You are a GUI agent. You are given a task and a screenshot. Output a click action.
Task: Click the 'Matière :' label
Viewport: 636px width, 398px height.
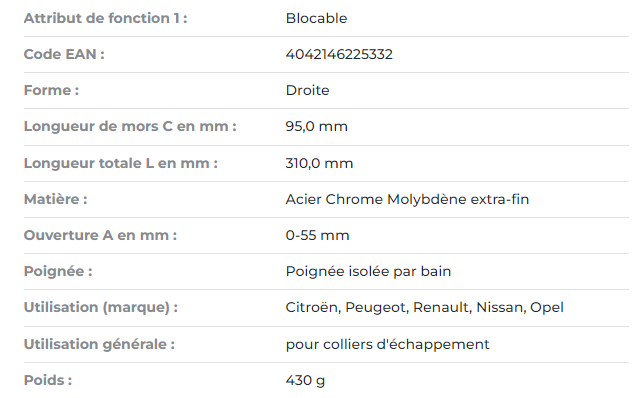point(56,199)
